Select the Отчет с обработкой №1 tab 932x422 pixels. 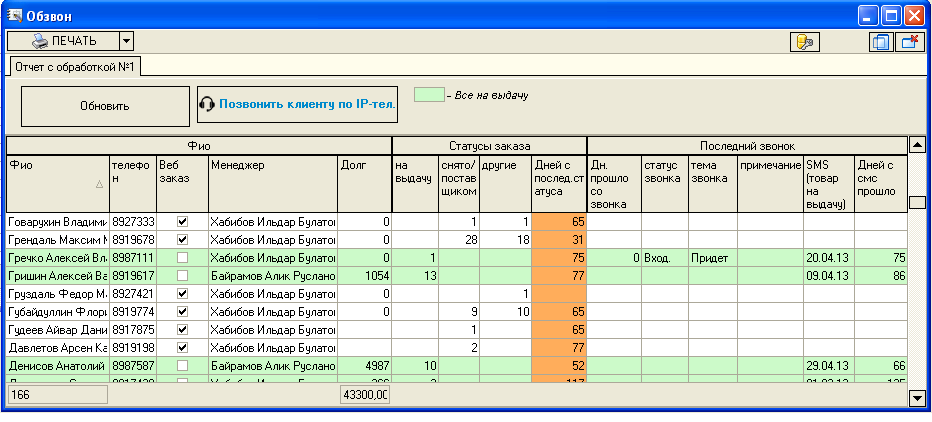click(x=75, y=66)
